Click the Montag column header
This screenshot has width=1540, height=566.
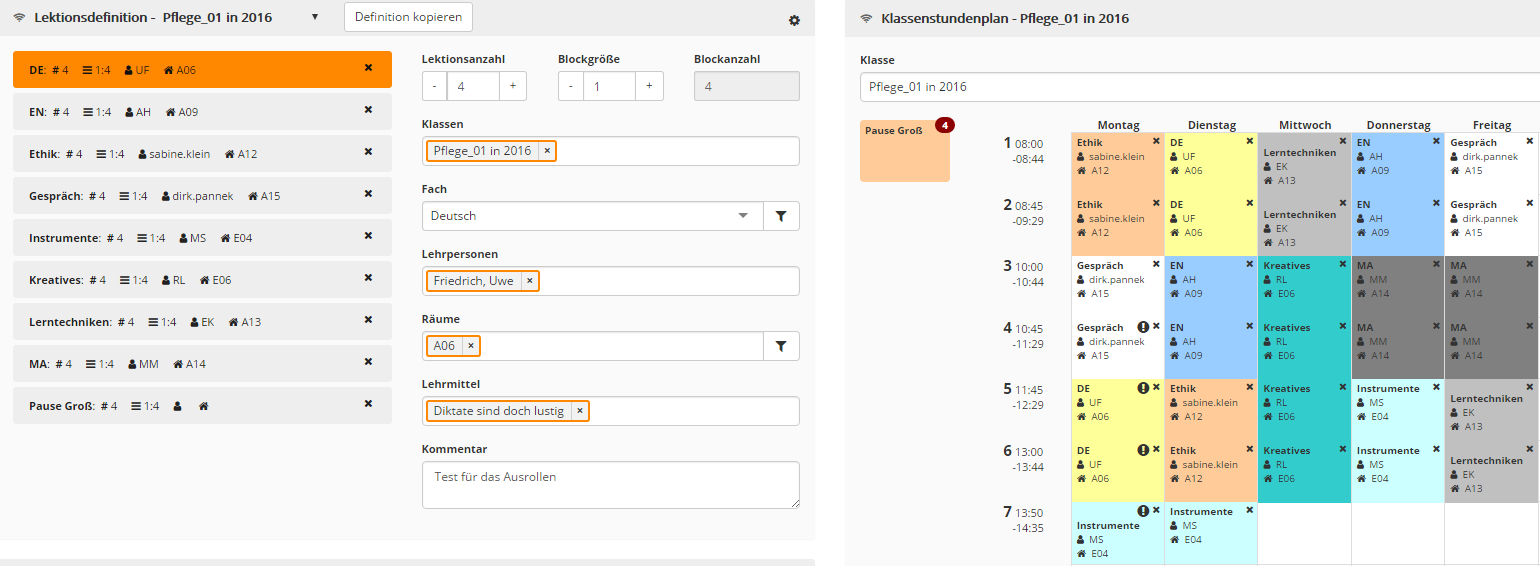click(x=1118, y=125)
